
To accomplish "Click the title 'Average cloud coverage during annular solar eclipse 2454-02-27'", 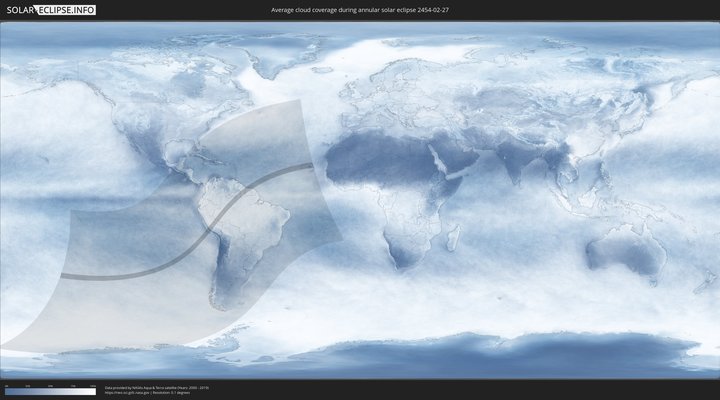I will (x=360, y=10).
